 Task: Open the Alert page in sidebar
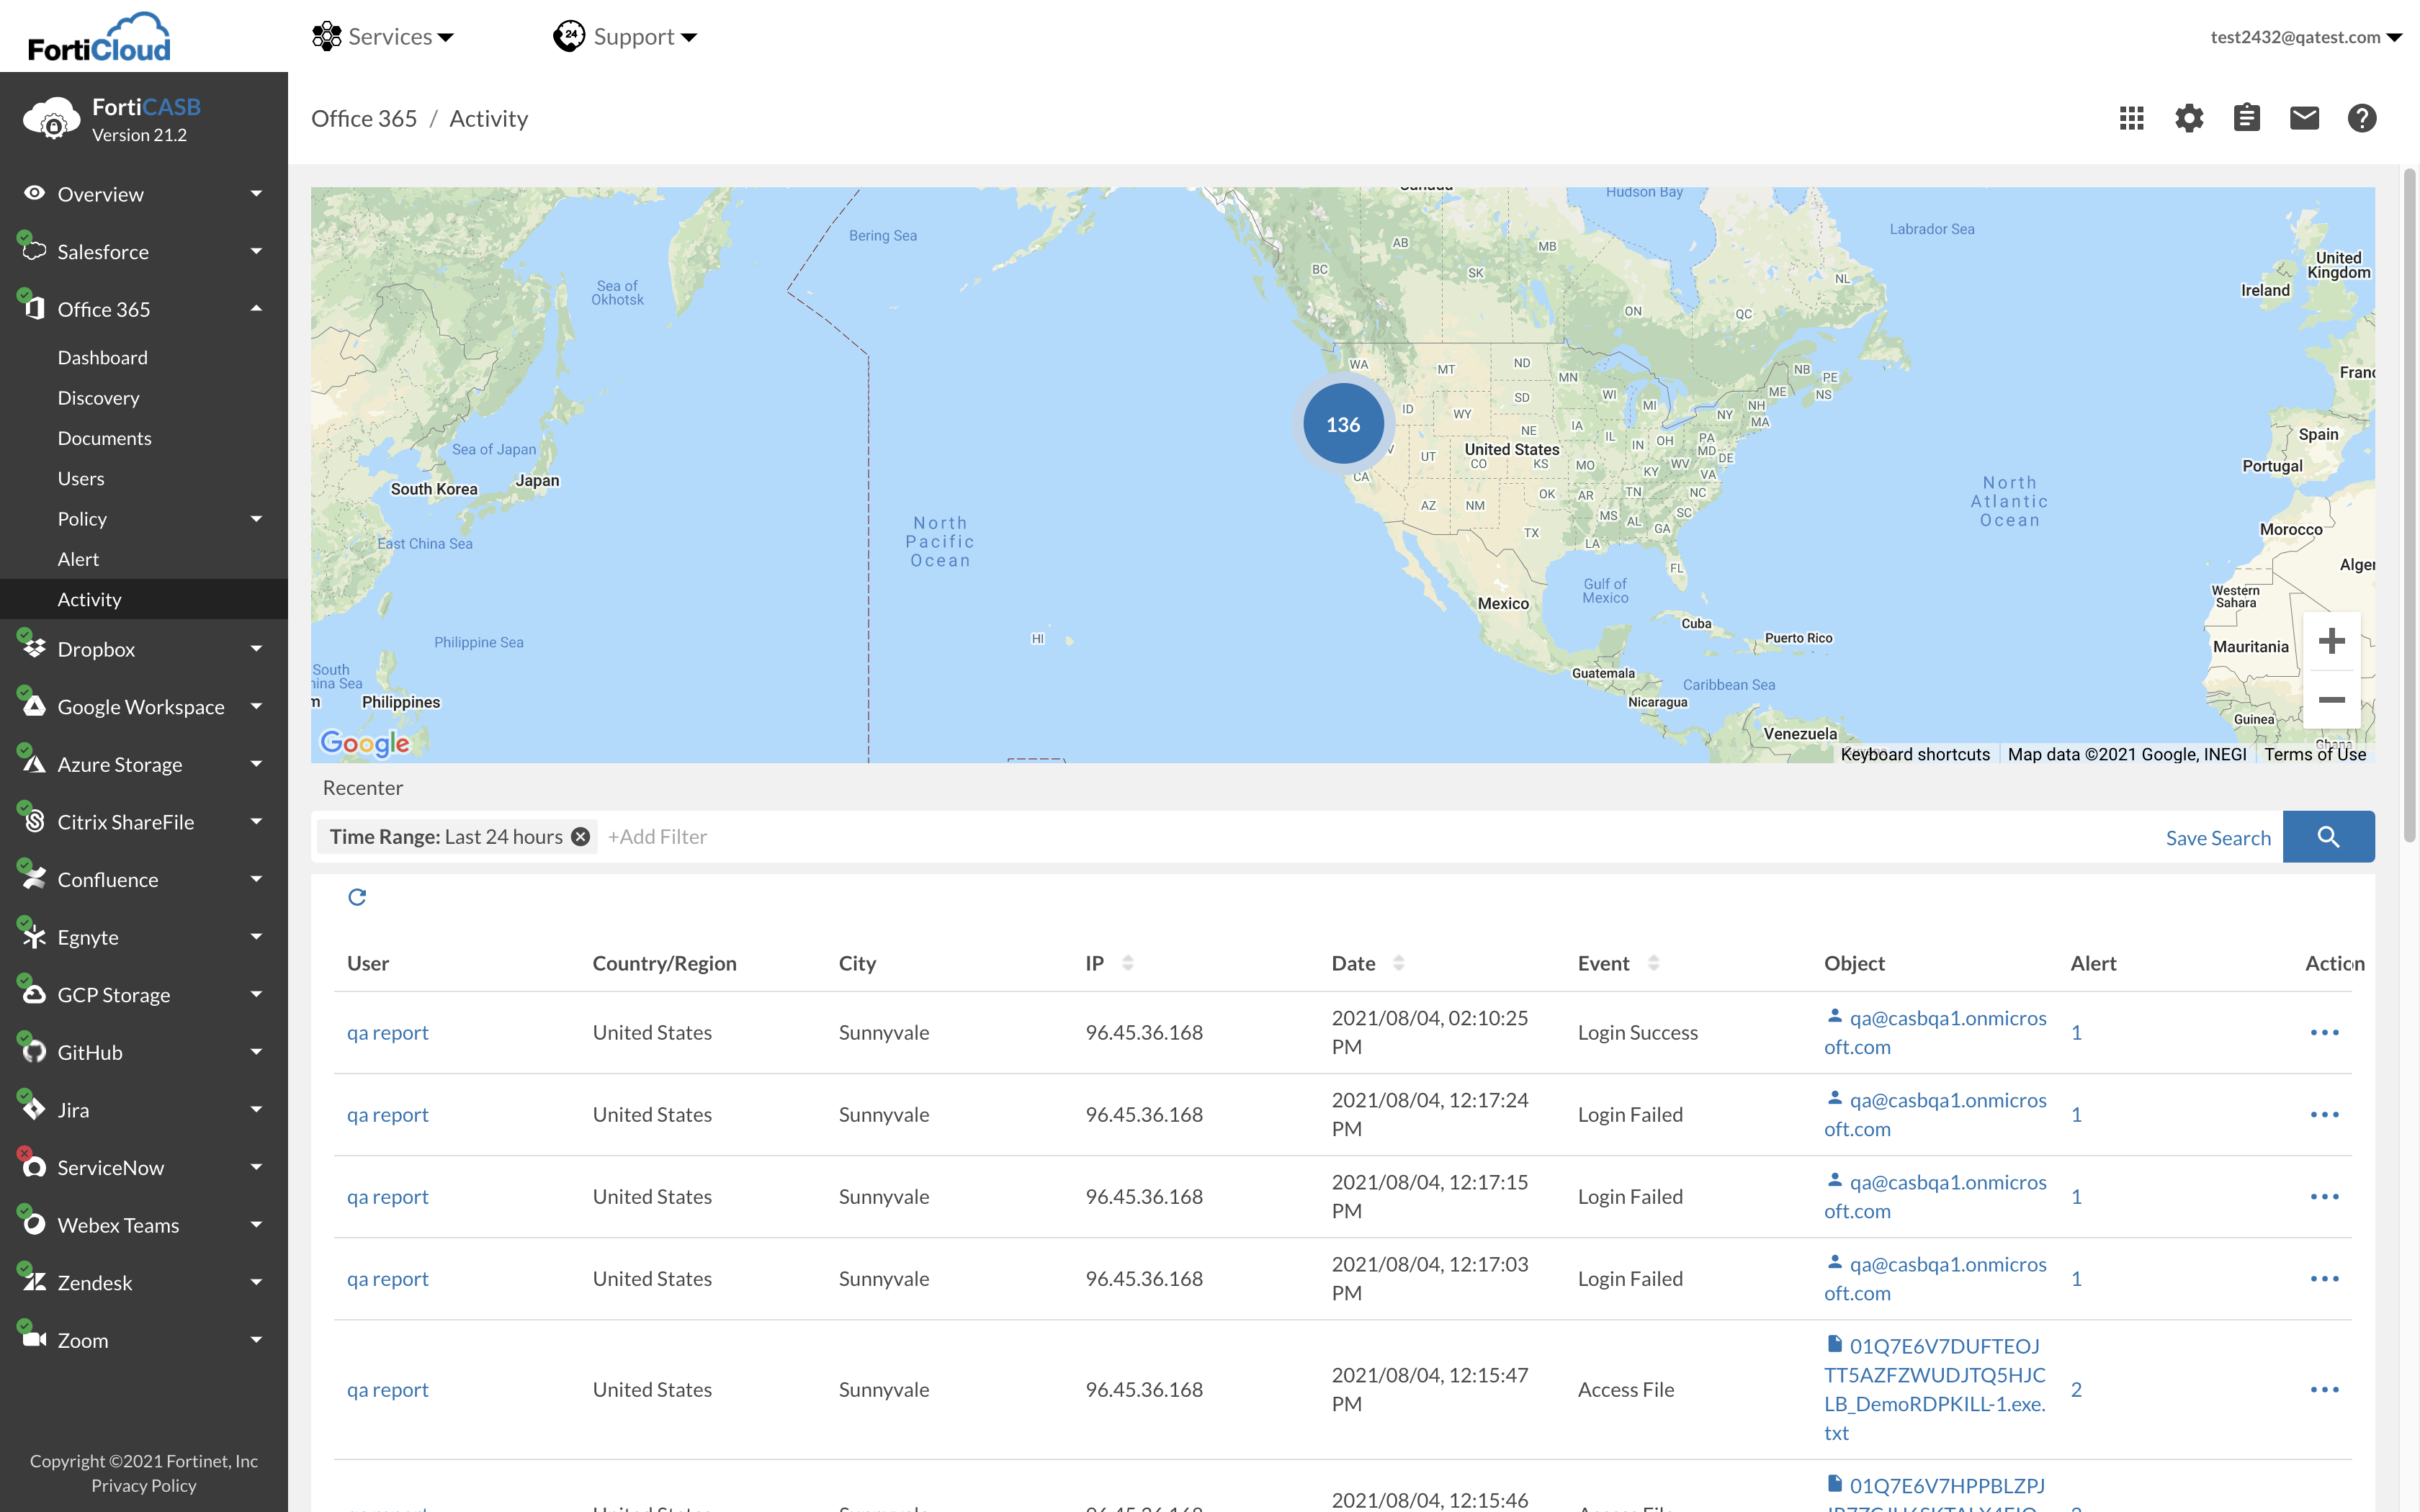click(x=78, y=559)
